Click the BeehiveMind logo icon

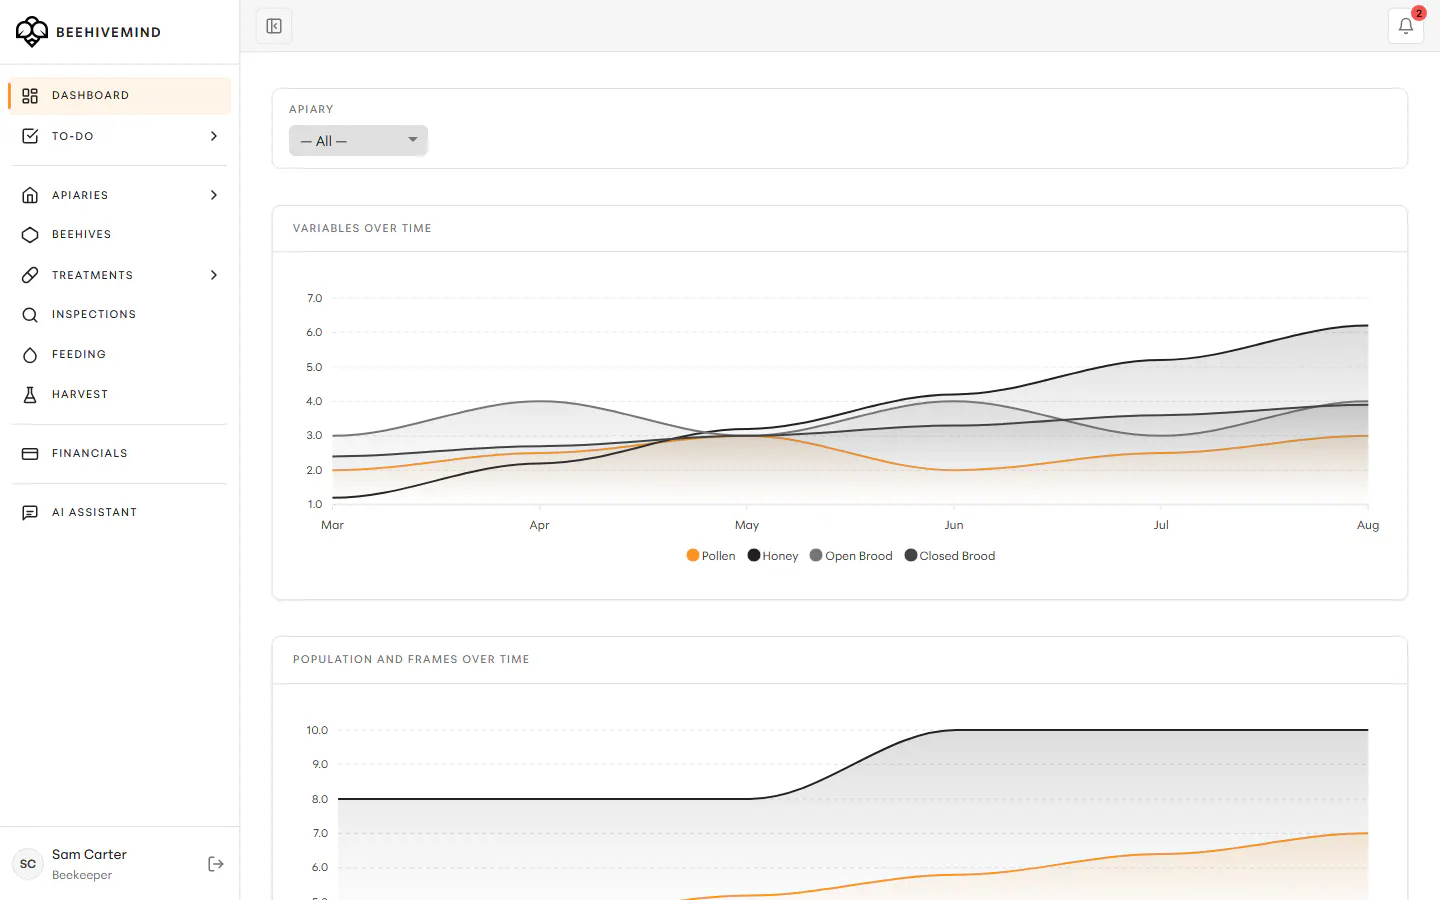tap(32, 31)
